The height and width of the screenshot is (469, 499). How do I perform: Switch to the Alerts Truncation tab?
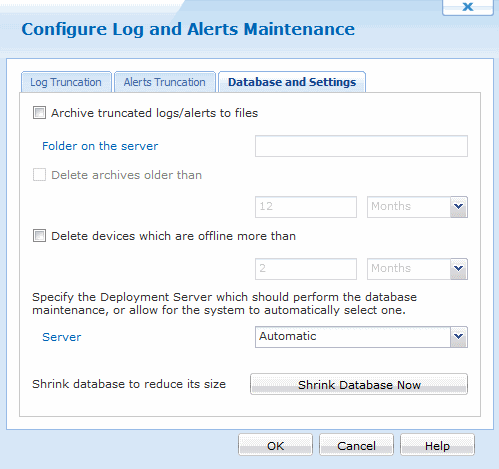[165, 82]
